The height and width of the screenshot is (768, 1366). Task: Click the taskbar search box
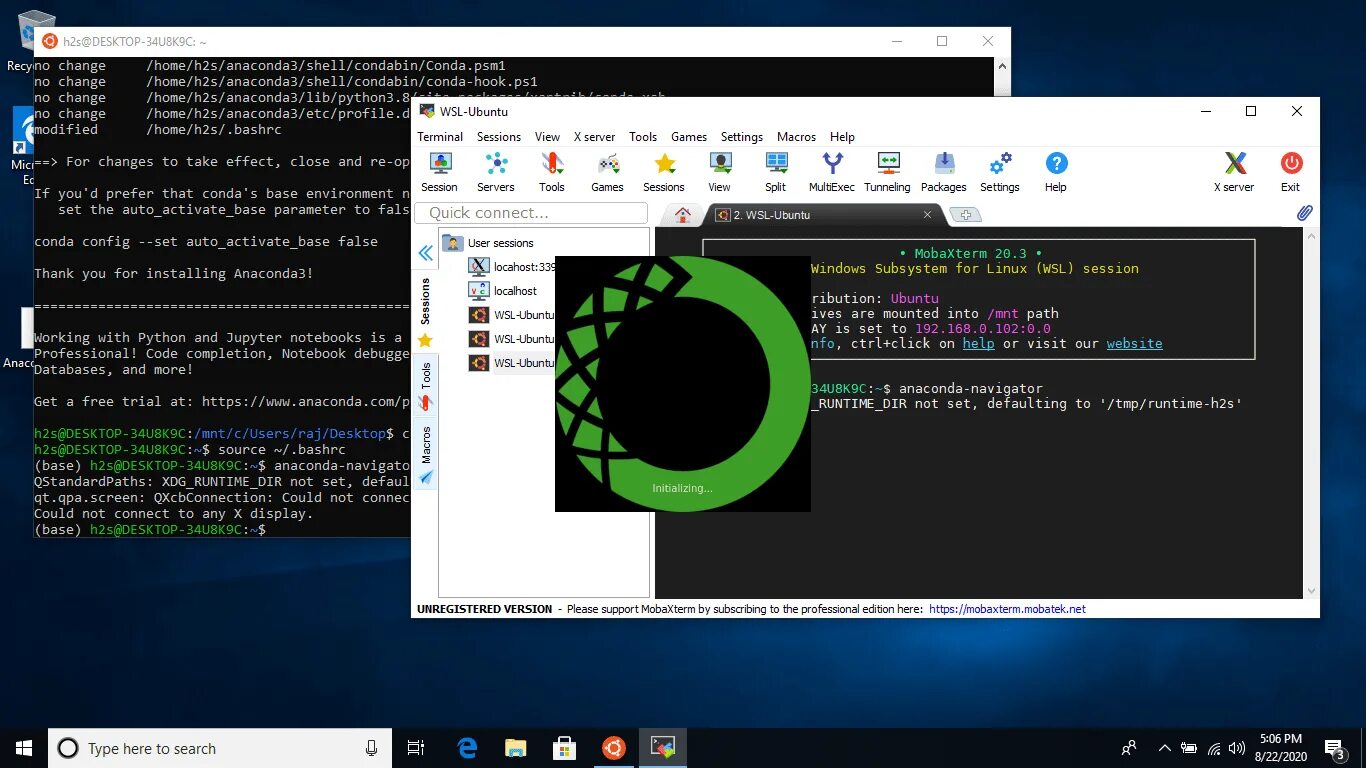point(220,748)
